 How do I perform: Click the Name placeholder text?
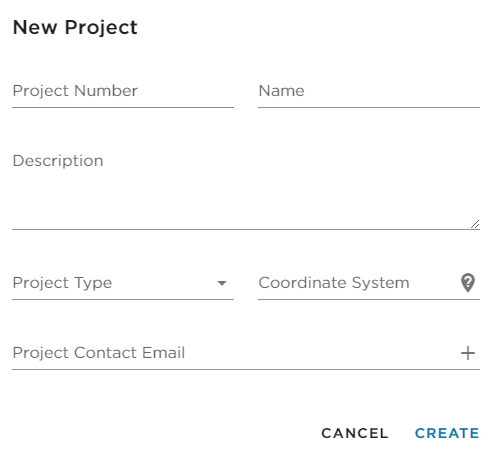click(281, 91)
